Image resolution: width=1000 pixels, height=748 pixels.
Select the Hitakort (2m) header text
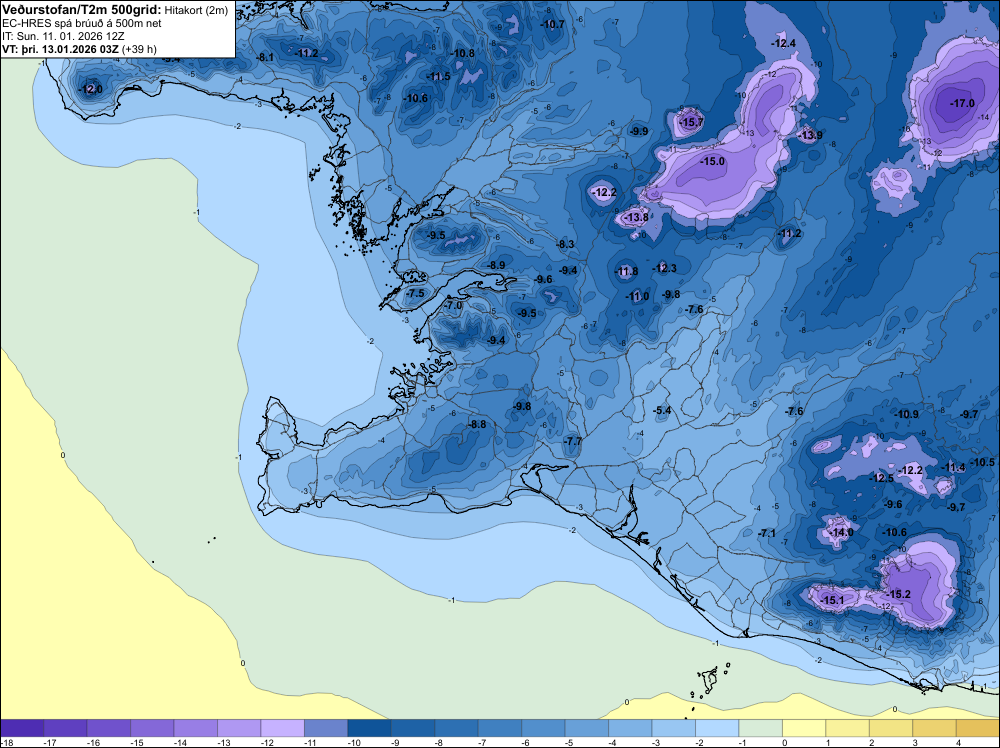tap(196, 11)
